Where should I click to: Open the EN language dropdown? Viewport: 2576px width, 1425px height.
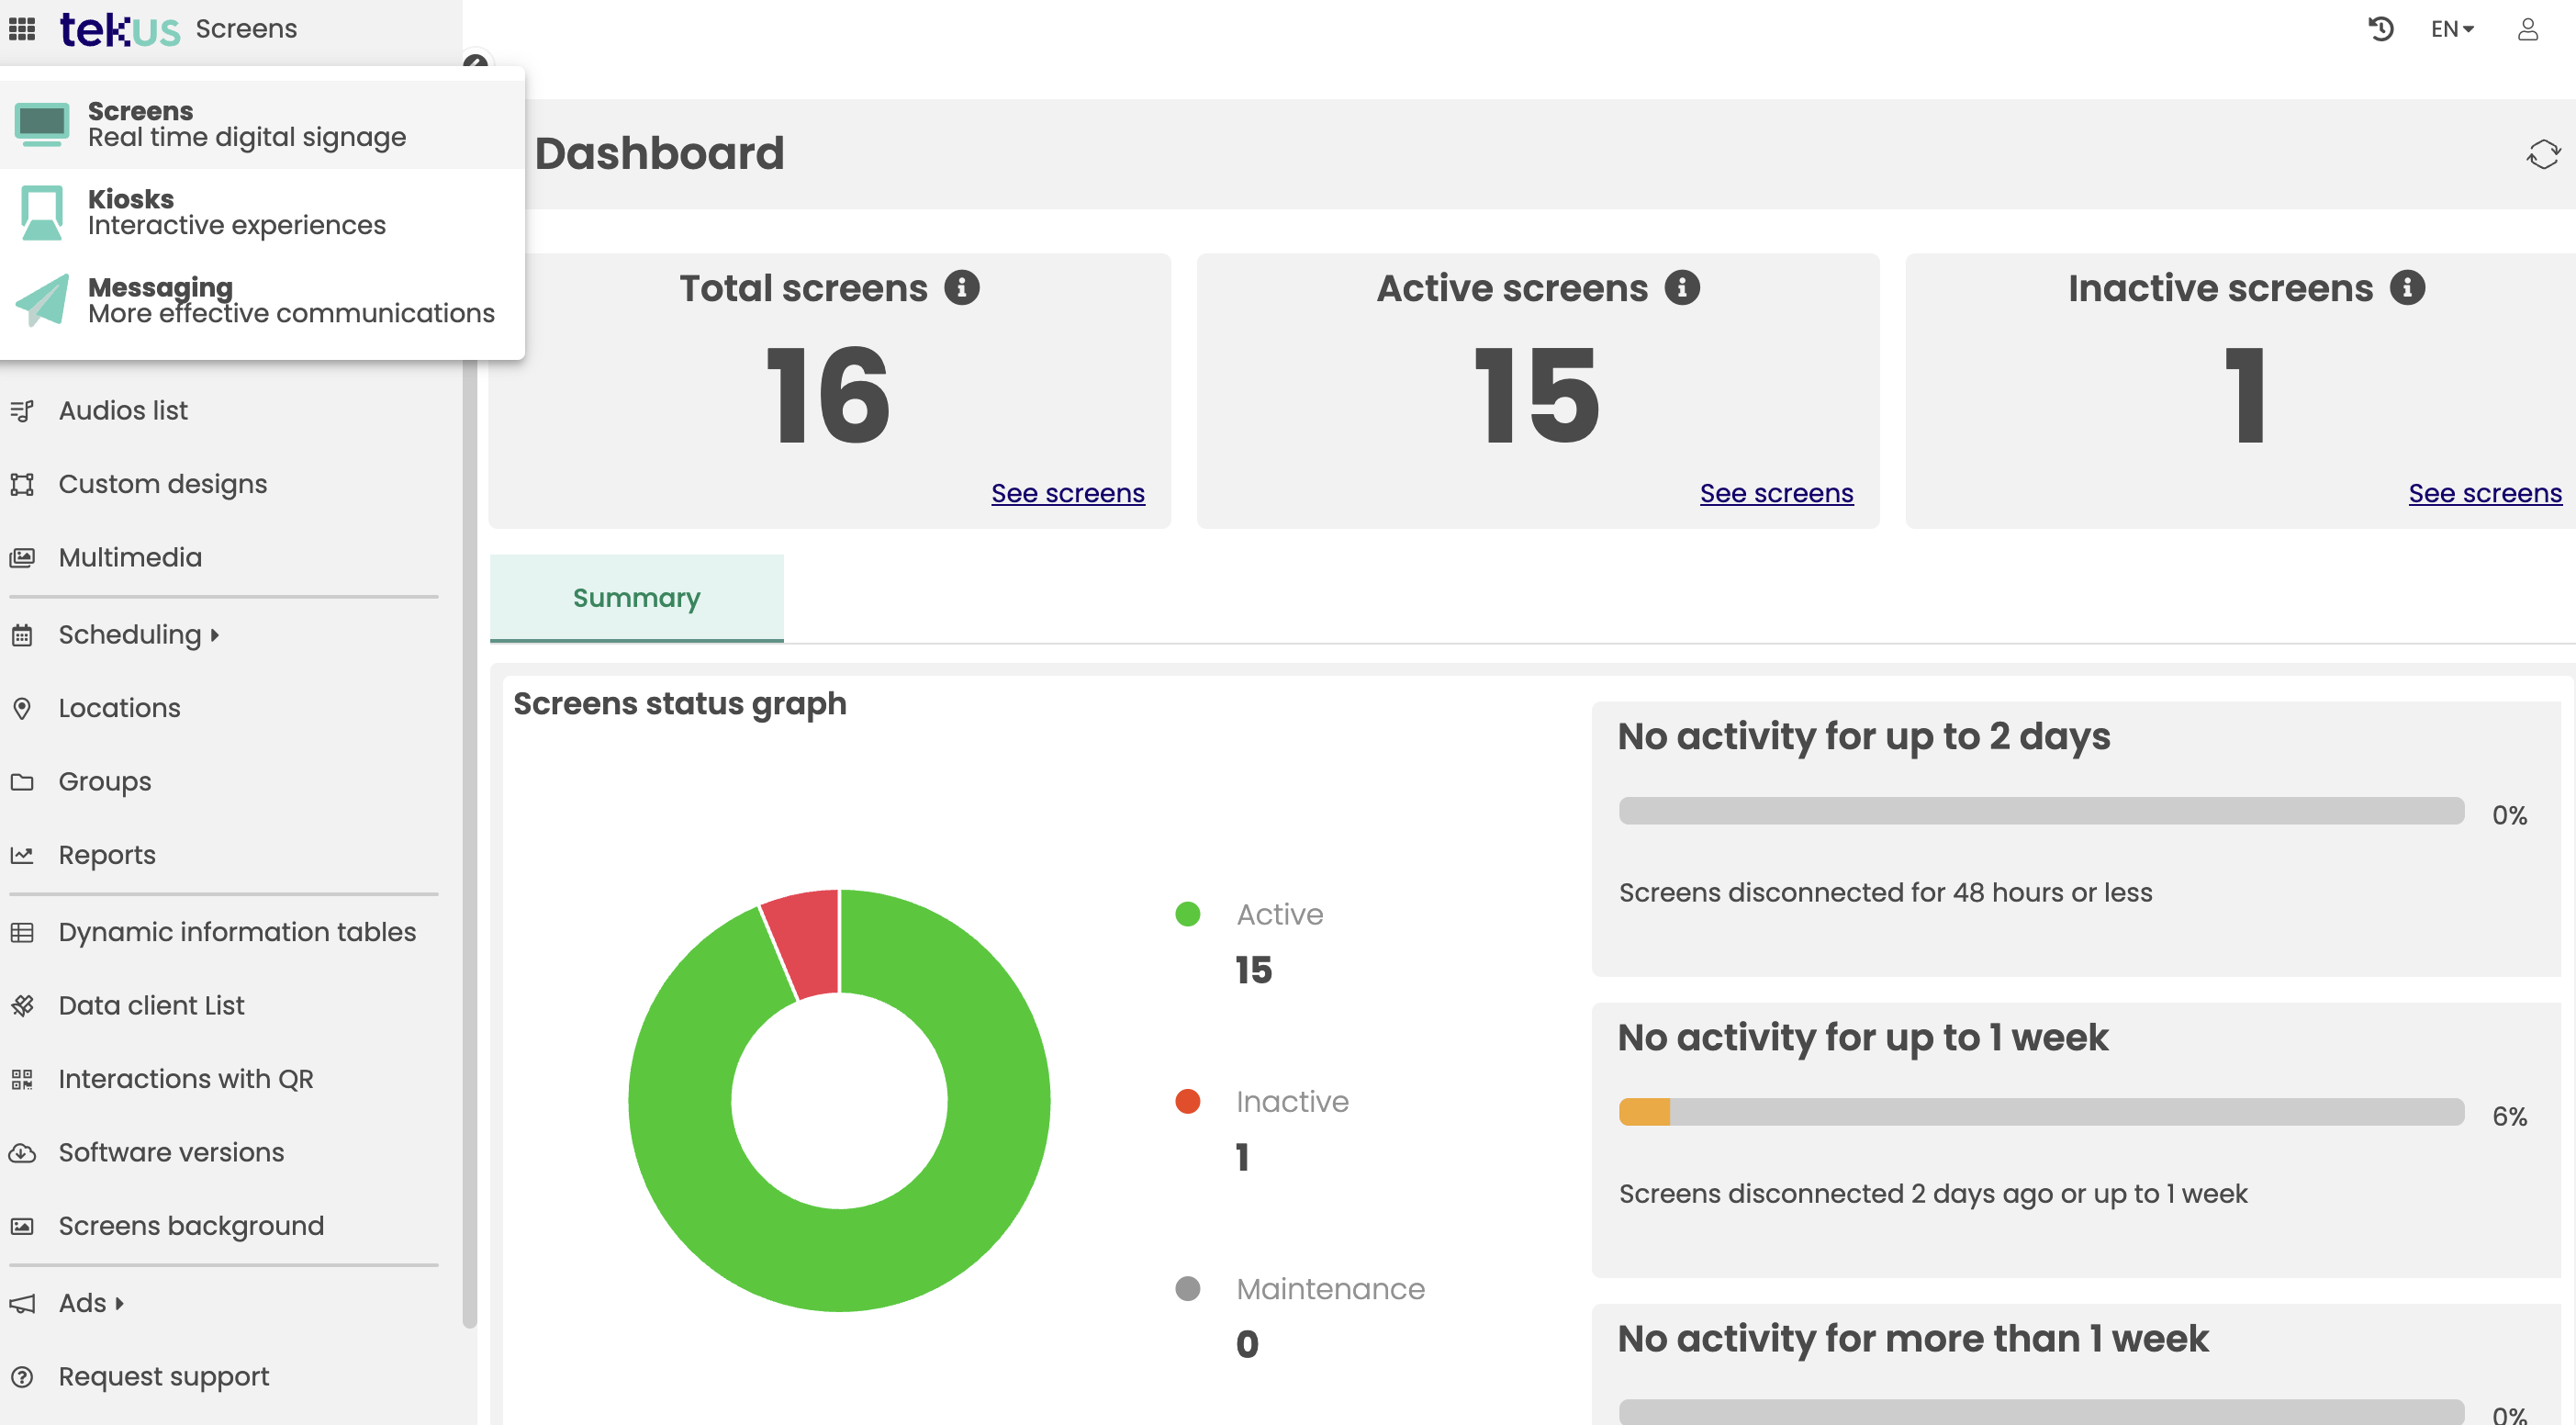2451,29
